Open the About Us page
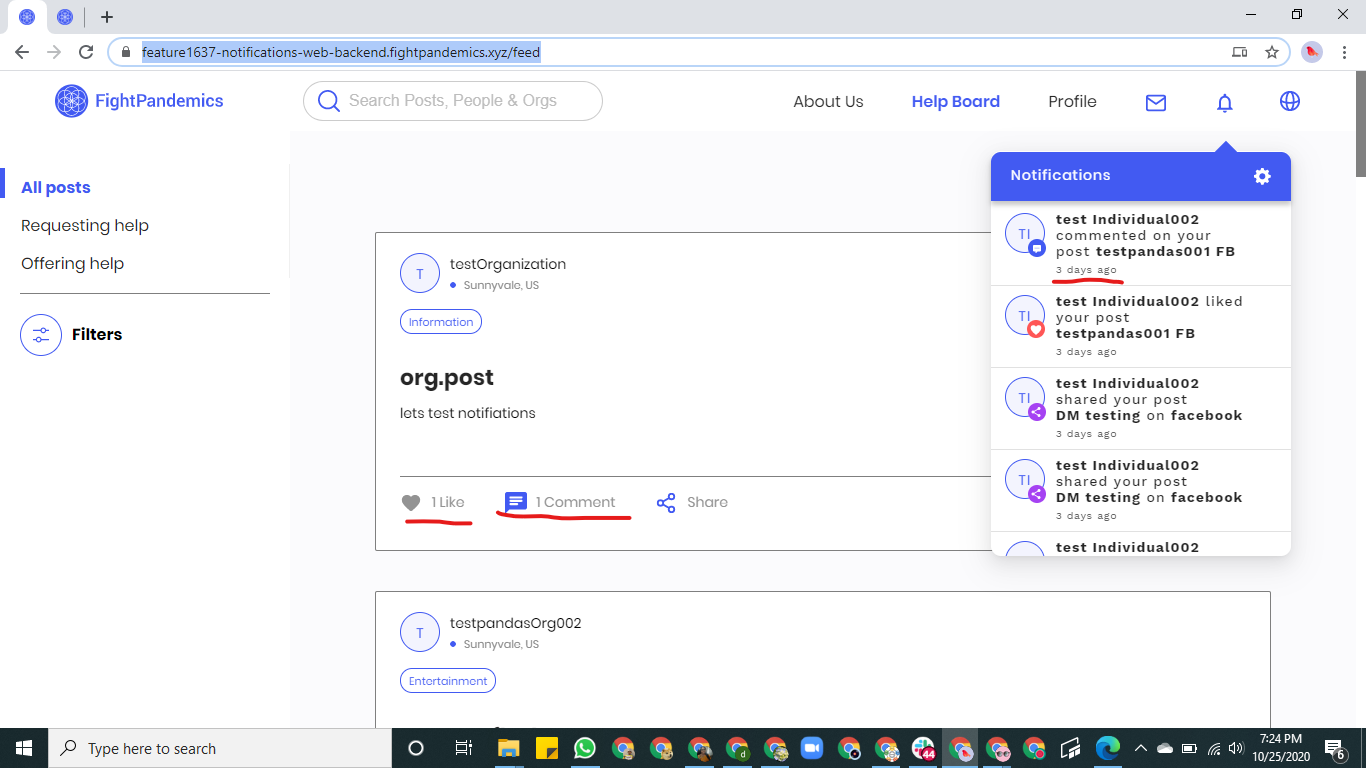The image size is (1366, 768). tap(828, 102)
